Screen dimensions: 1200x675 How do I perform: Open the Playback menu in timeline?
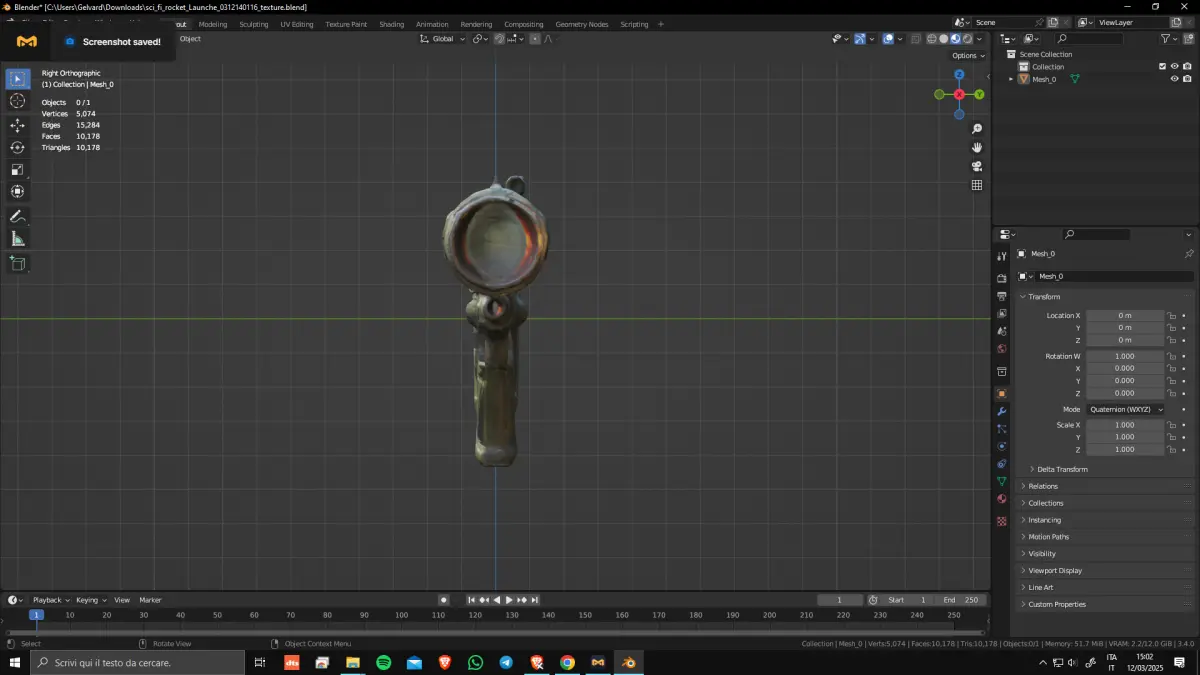(50, 600)
